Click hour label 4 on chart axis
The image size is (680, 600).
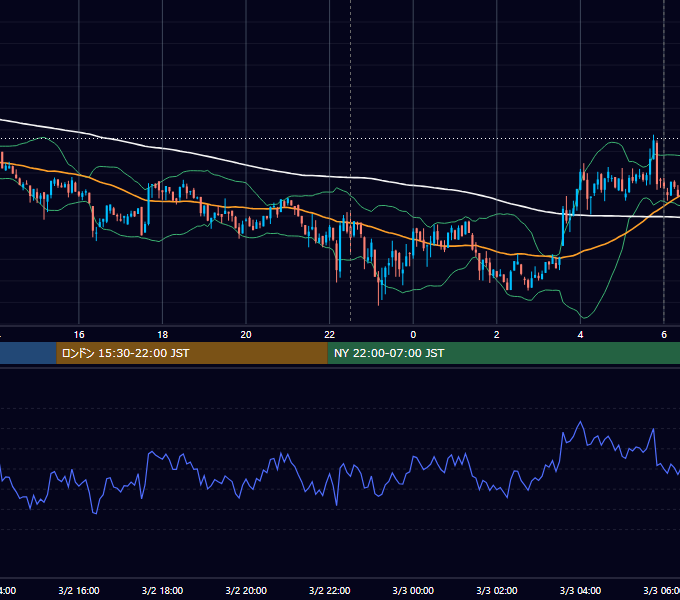[580, 335]
